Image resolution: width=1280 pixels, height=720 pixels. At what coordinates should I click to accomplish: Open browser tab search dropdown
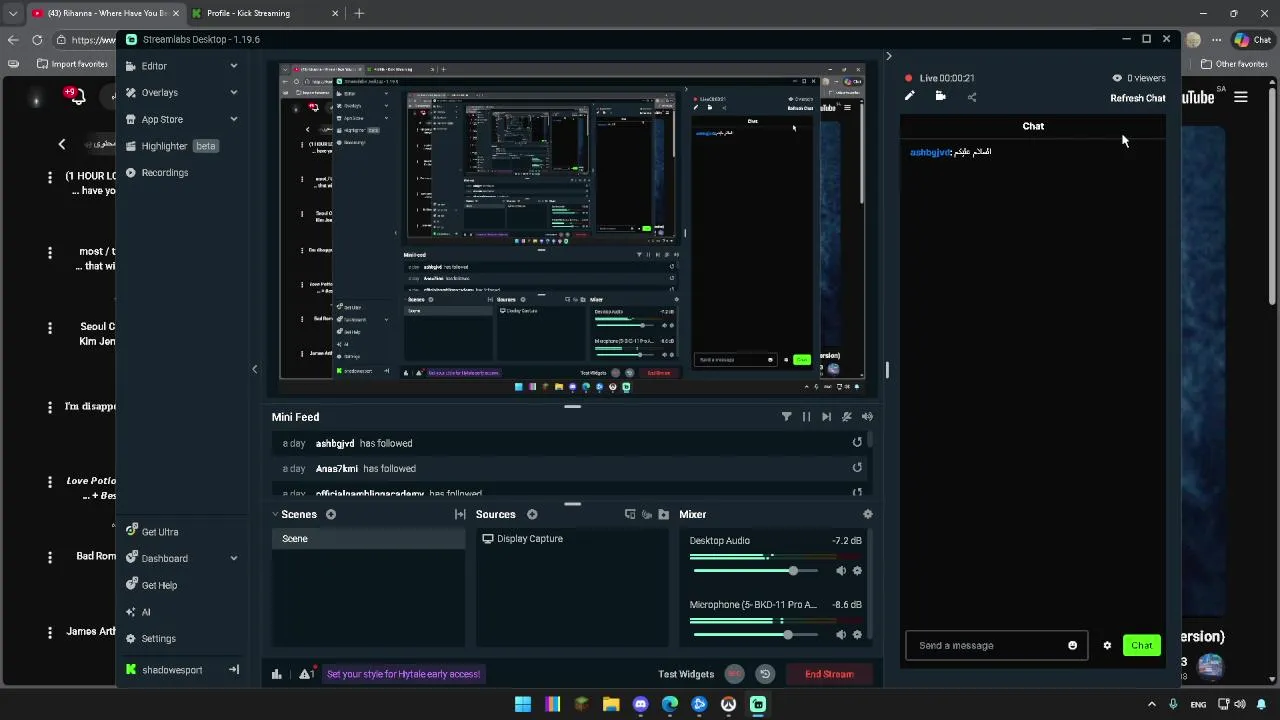[12, 13]
